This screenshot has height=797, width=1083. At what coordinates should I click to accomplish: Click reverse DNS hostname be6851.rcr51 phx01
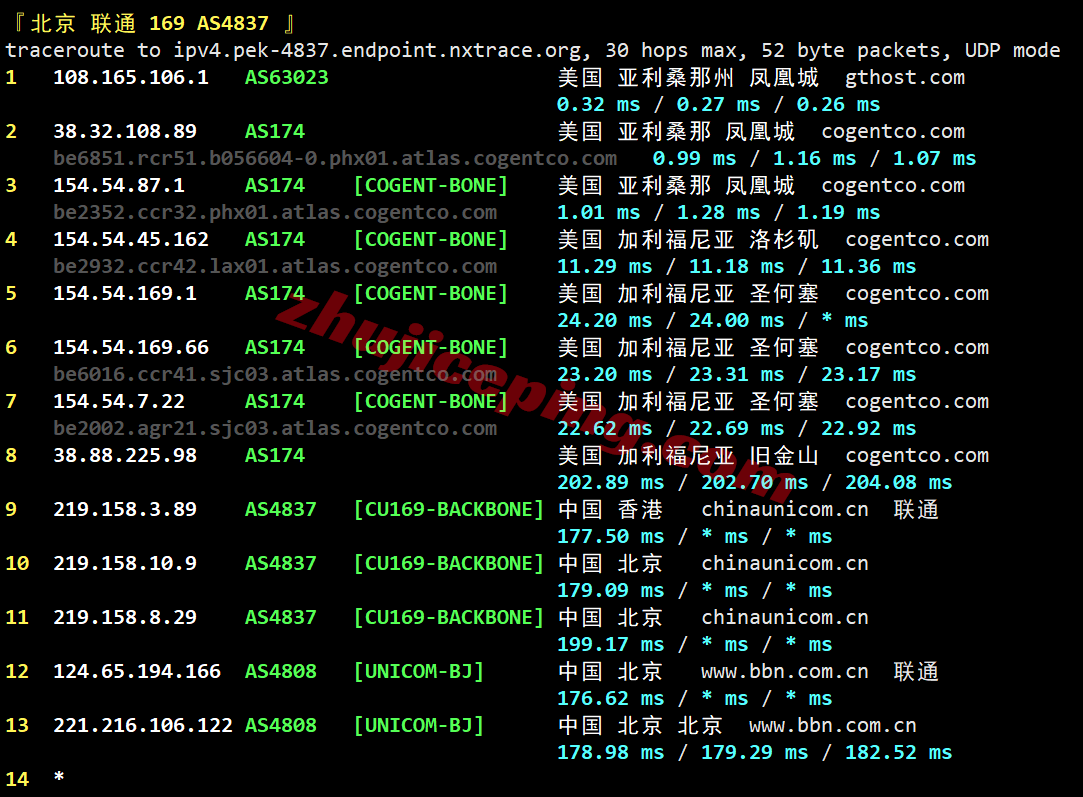click(x=335, y=158)
